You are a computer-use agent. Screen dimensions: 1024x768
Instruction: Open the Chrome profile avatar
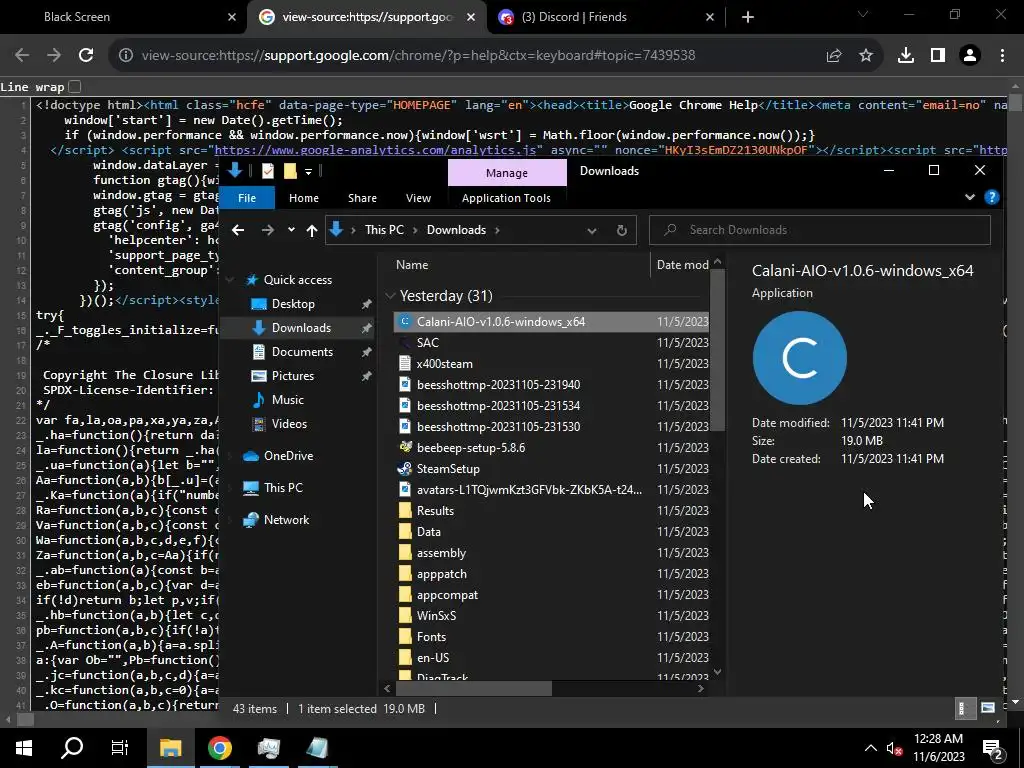970,56
